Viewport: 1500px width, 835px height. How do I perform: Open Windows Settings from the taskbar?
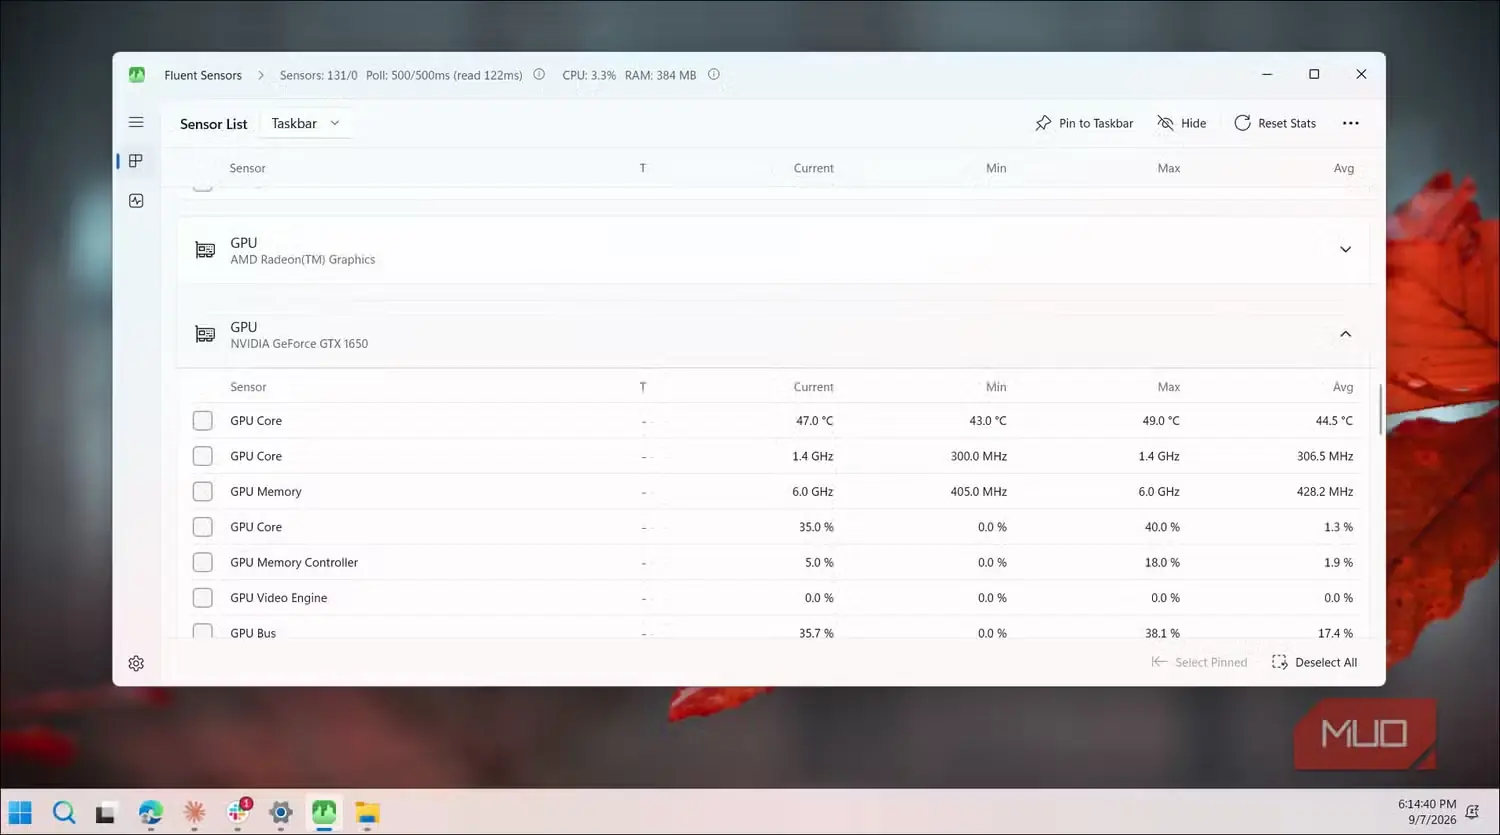point(281,812)
